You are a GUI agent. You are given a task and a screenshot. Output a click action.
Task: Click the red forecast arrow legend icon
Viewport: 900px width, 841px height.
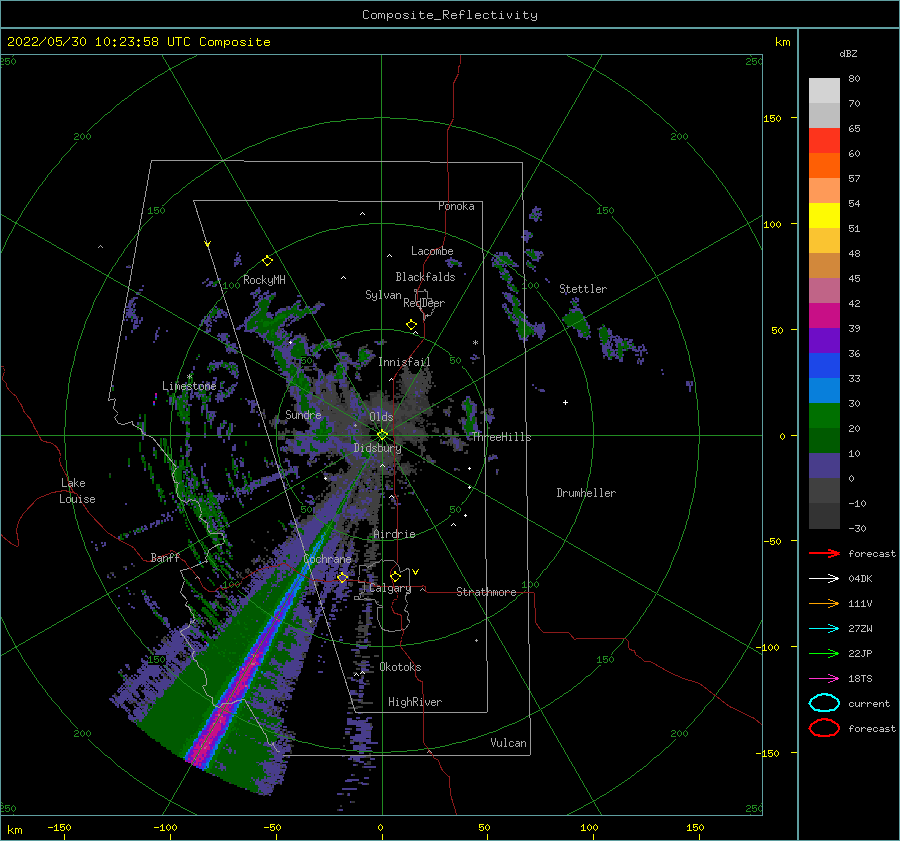tap(824, 553)
